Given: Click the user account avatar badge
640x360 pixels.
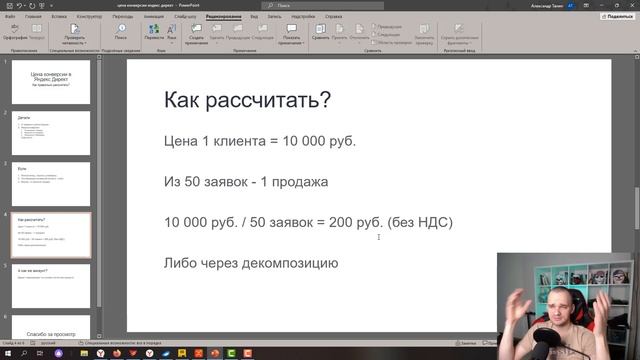Looking at the screenshot, I should 571,6.
